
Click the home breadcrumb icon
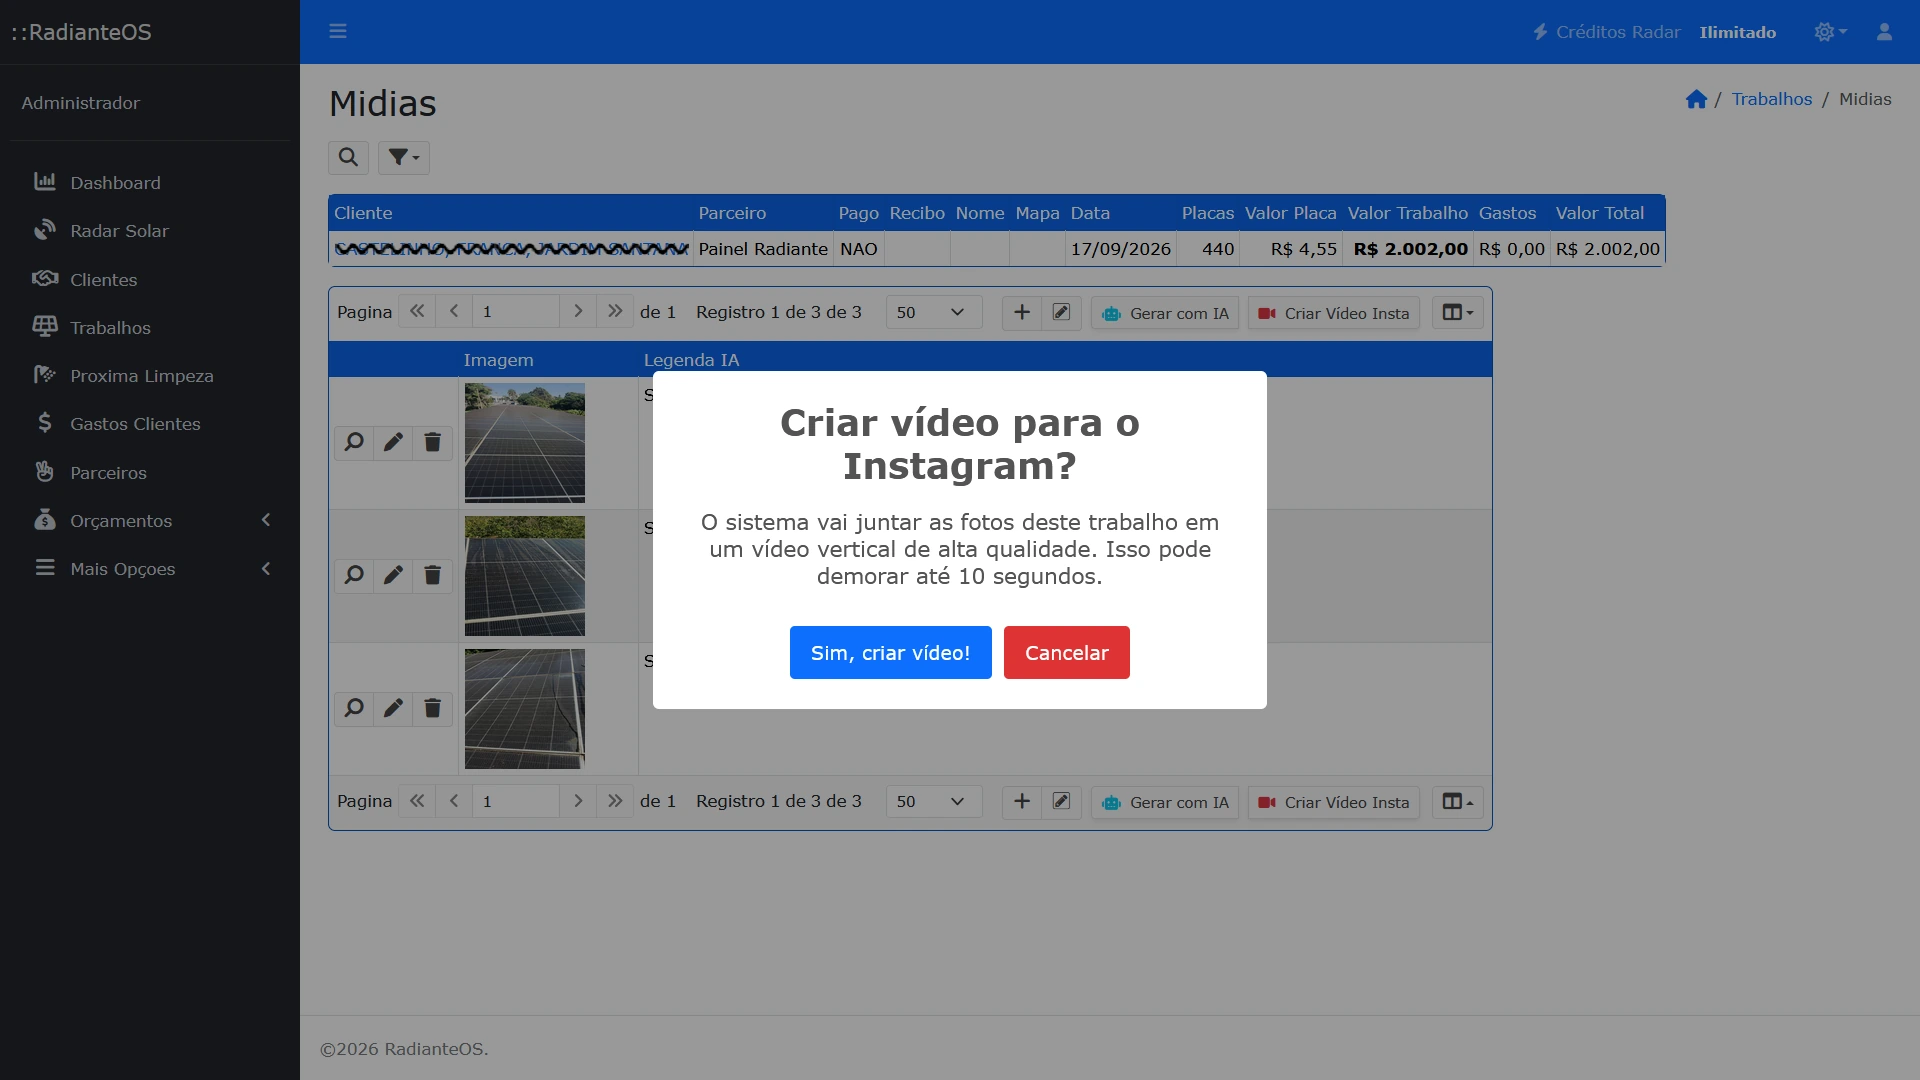tap(1696, 99)
